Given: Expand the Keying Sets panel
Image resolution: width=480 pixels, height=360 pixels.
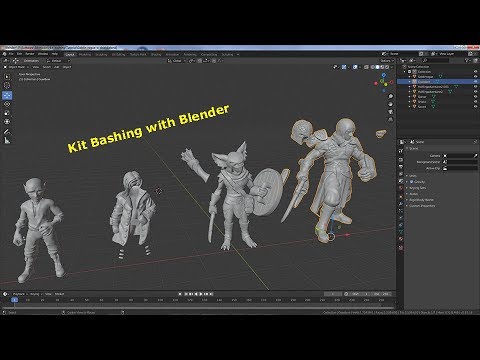Looking at the screenshot, I should tap(416, 188).
